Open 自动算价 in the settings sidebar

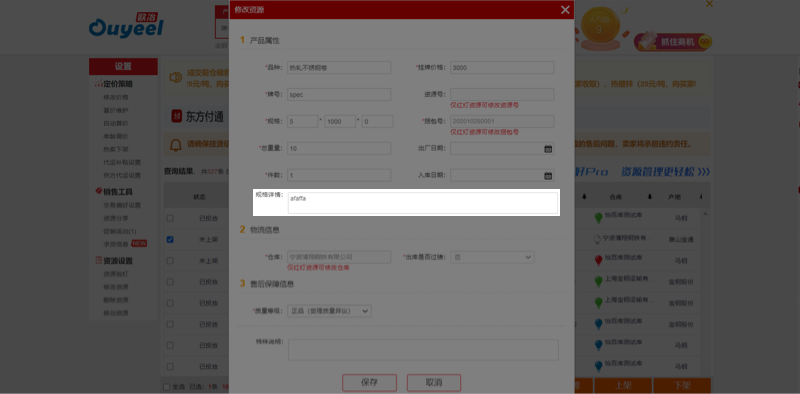(x=116, y=124)
